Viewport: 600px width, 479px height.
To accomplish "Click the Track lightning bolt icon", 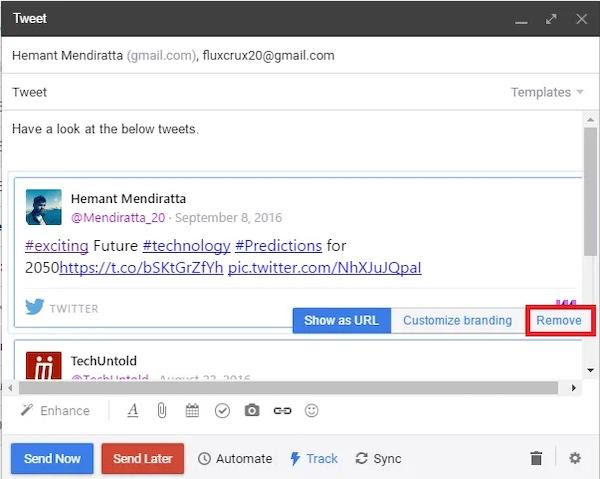I will tap(295, 458).
